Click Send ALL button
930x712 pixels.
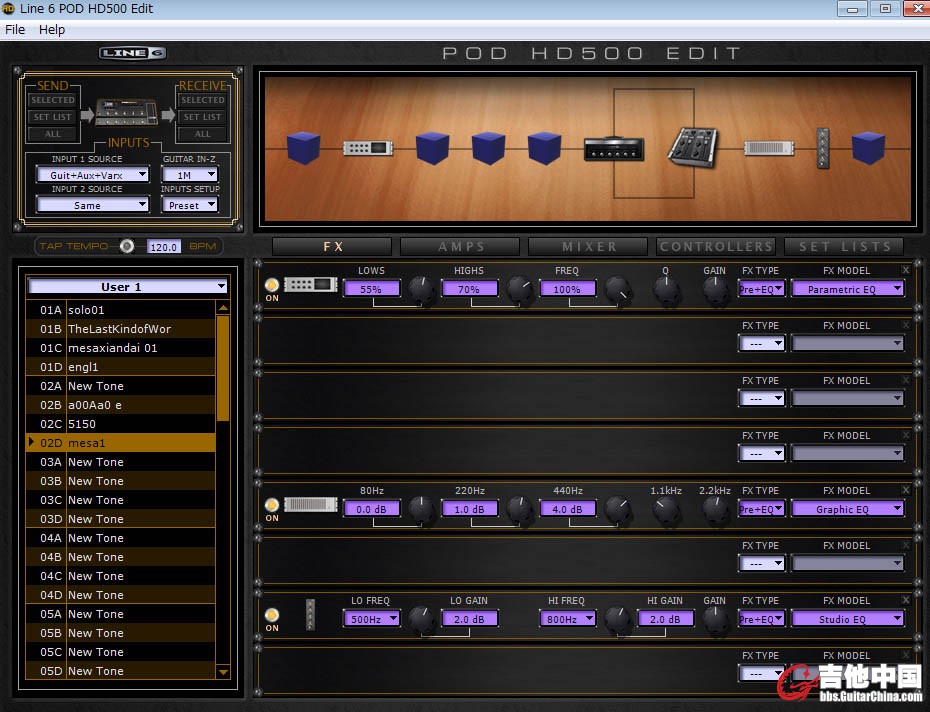(x=53, y=134)
